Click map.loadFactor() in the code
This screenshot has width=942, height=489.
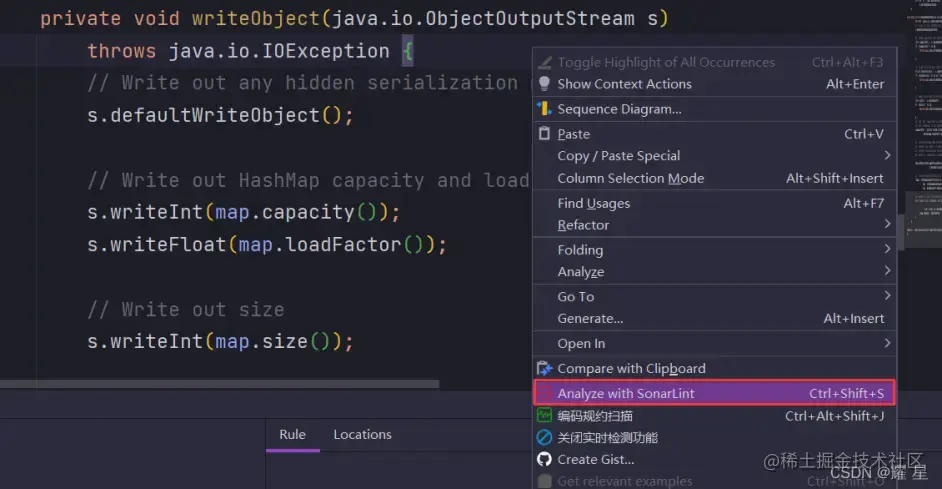[331, 245]
